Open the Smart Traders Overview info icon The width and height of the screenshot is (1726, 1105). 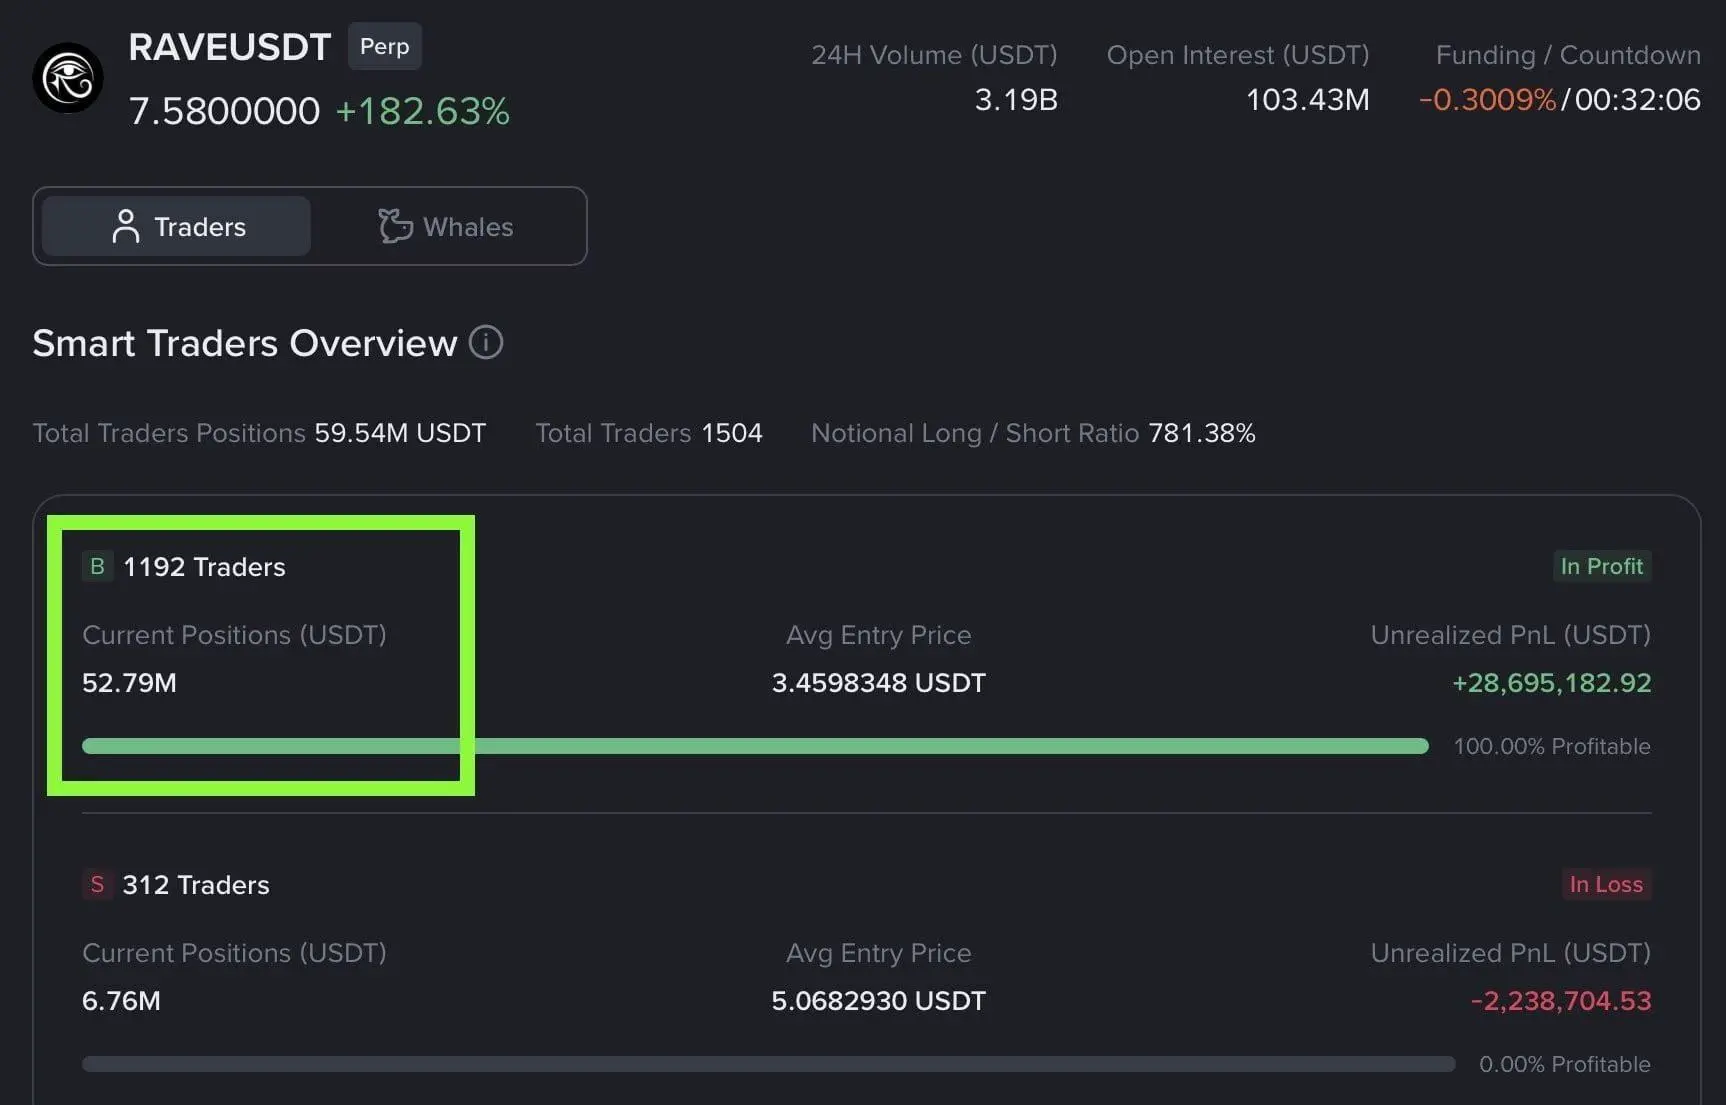pos(486,343)
